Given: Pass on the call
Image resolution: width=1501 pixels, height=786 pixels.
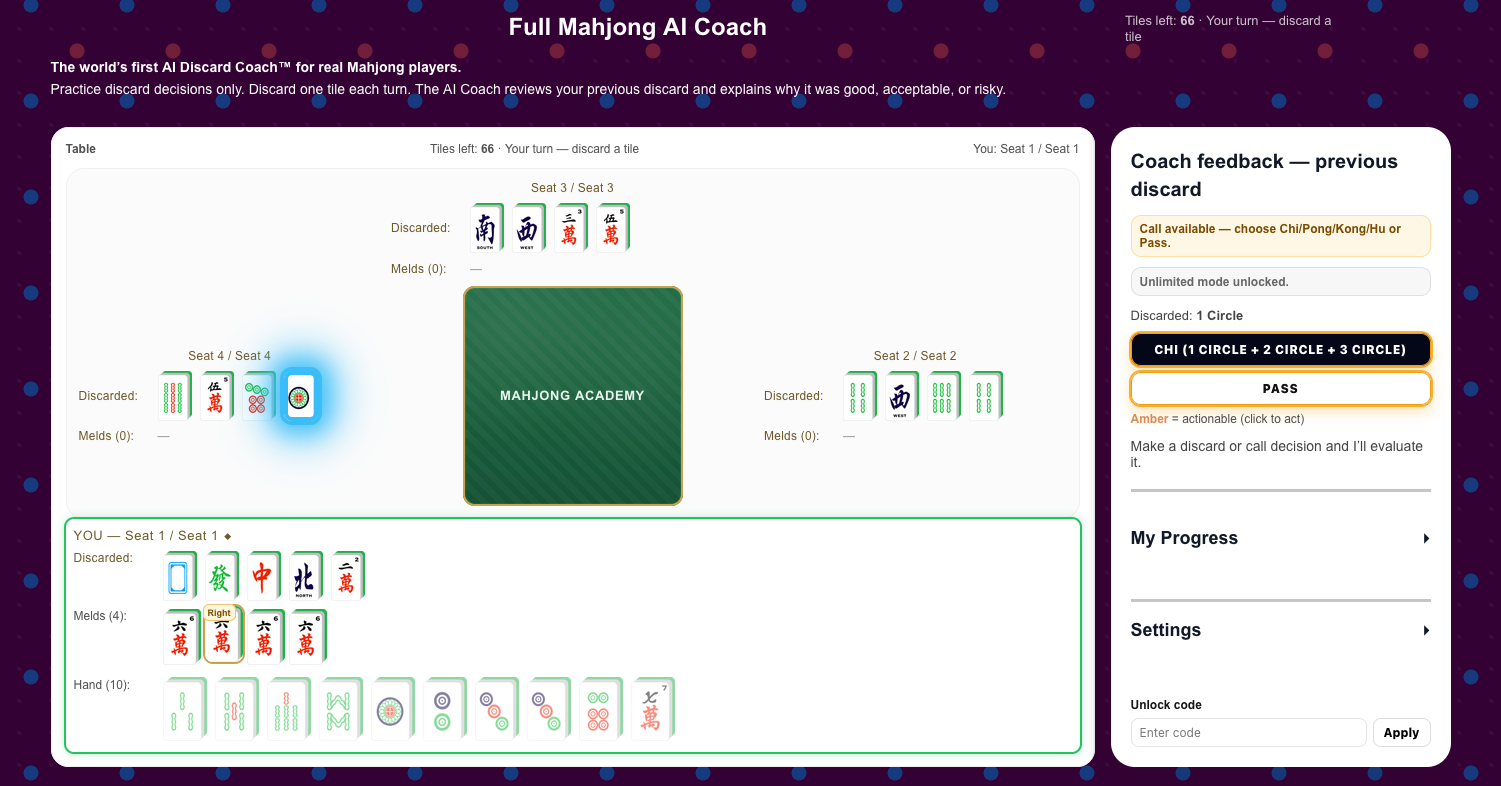Looking at the screenshot, I should (1280, 389).
